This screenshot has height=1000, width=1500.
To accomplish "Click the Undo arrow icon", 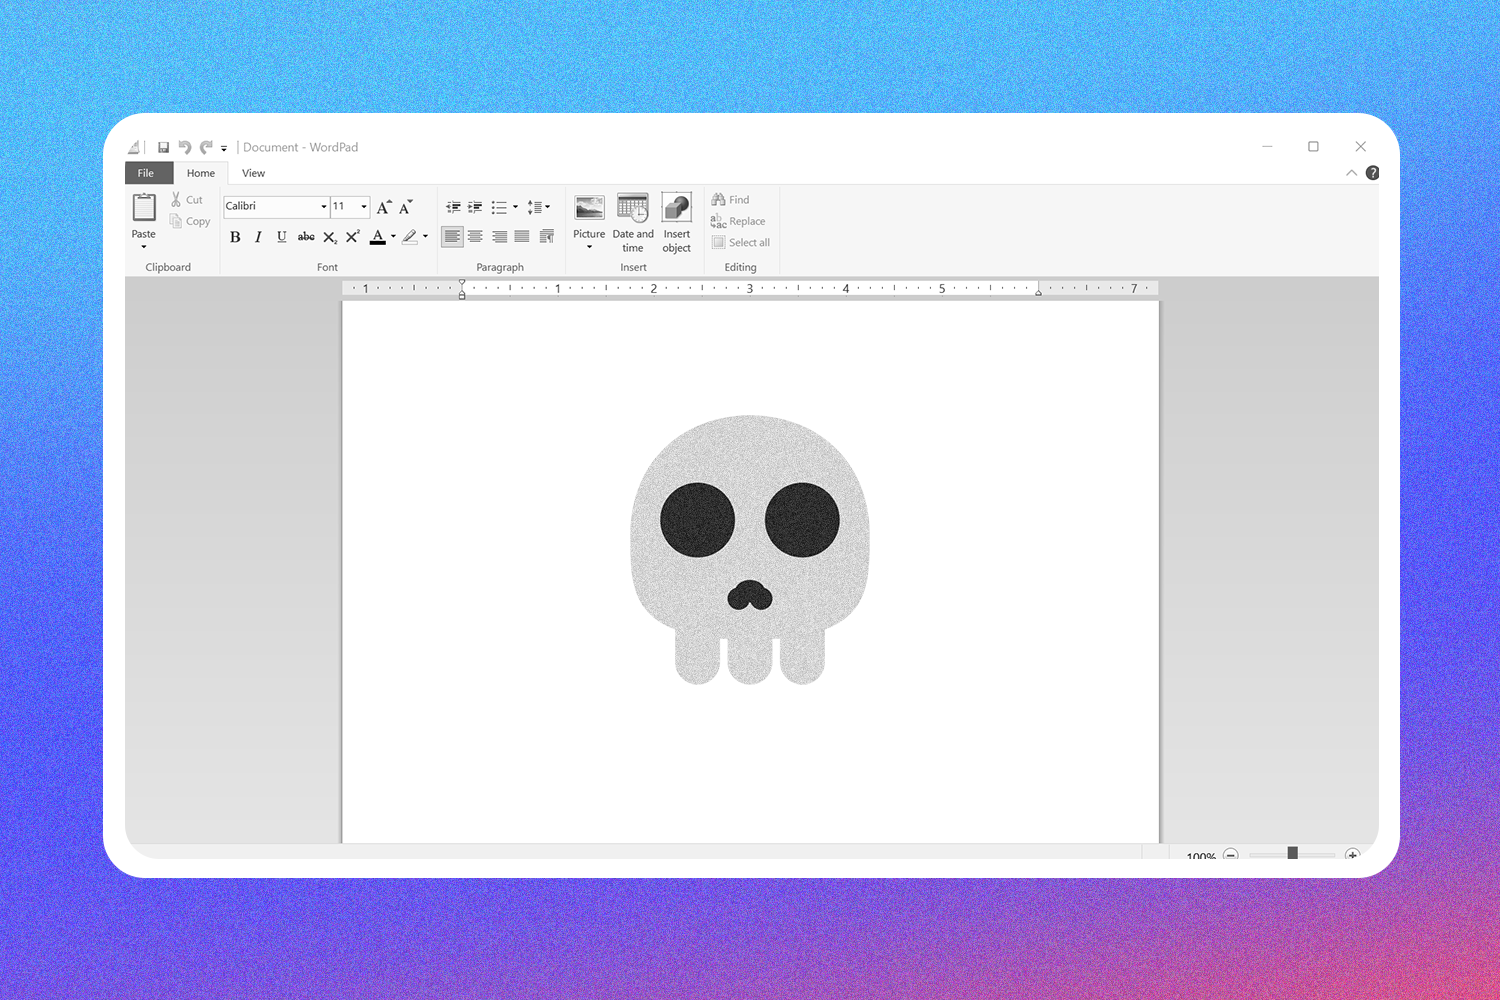I will click(x=185, y=147).
